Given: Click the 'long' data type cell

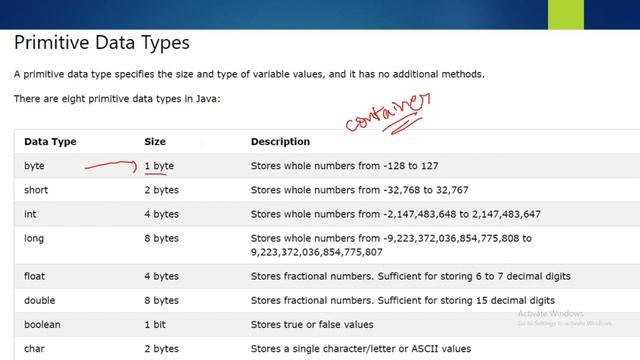Looking at the screenshot, I should tap(34, 238).
